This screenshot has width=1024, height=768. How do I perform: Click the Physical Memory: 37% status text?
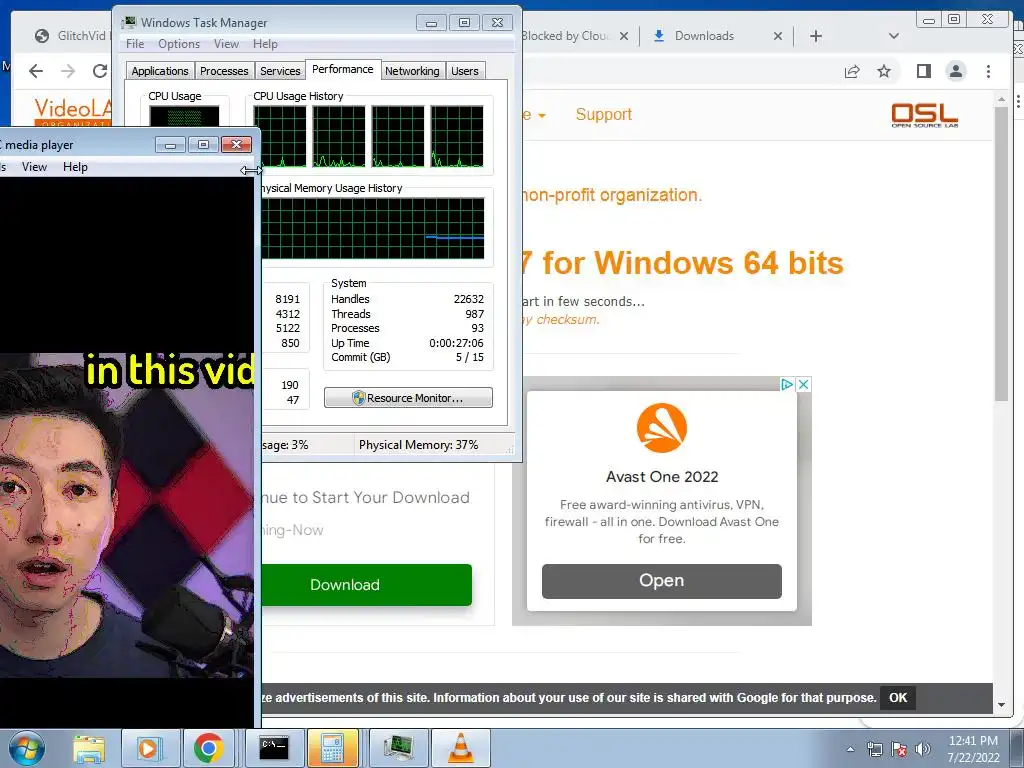pos(418,445)
